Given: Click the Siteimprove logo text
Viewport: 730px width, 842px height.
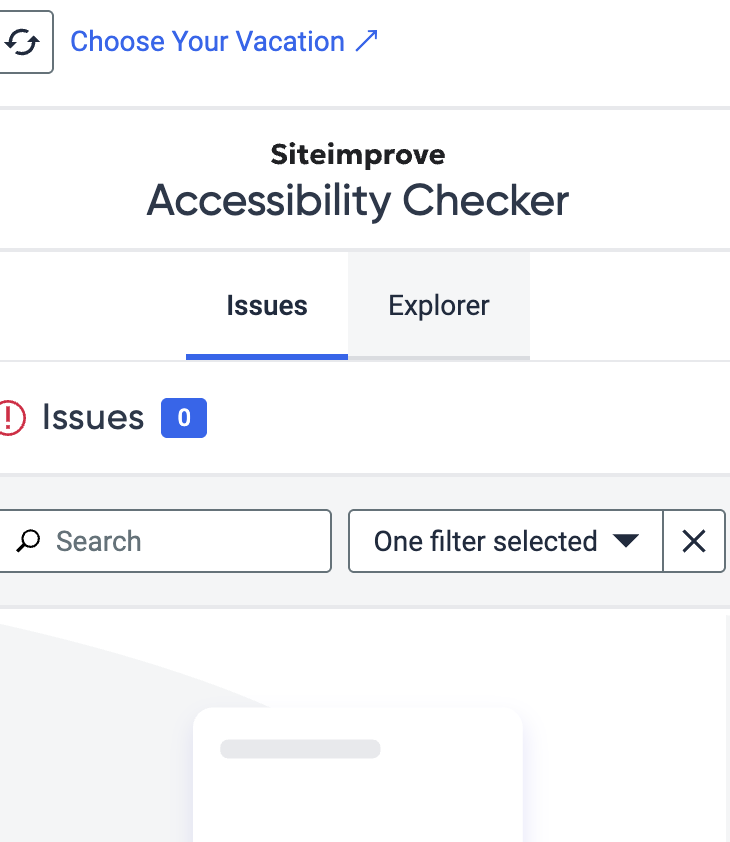Looking at the screenshot, I should tap(358, 155).
